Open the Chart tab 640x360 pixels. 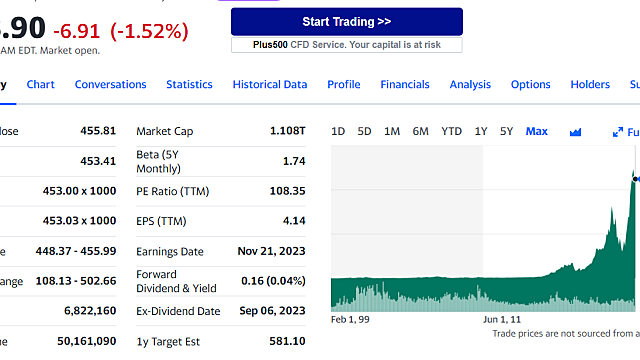coord(40,84)
